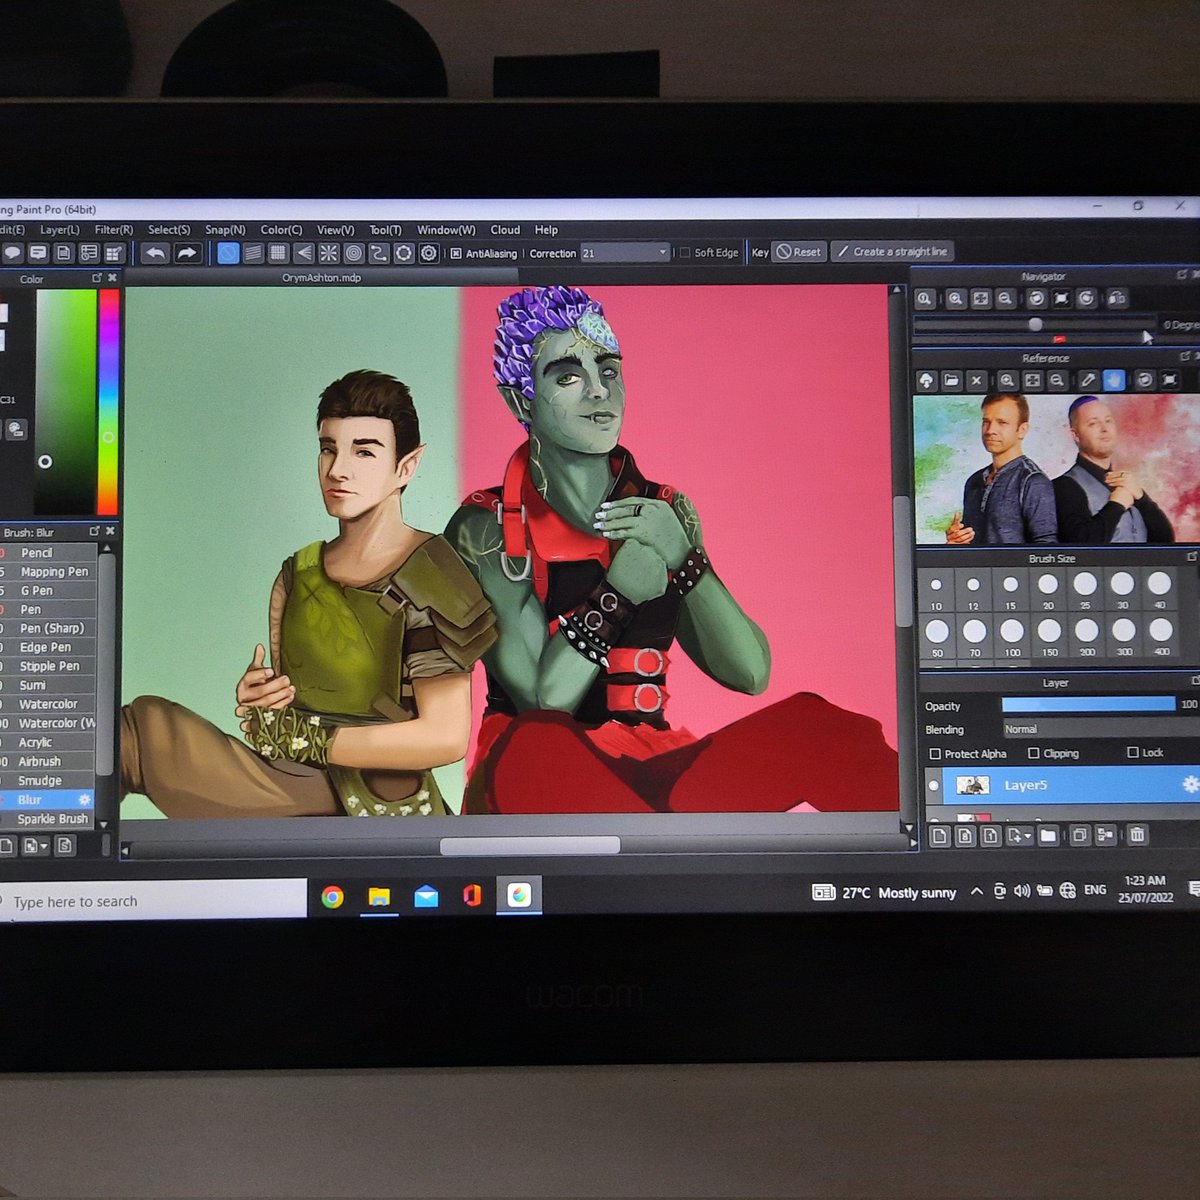Rotate canvas left in Navigator
Viewport: 1200px width, 1200px height.
pyautogui.click(x=1037, y=298)
